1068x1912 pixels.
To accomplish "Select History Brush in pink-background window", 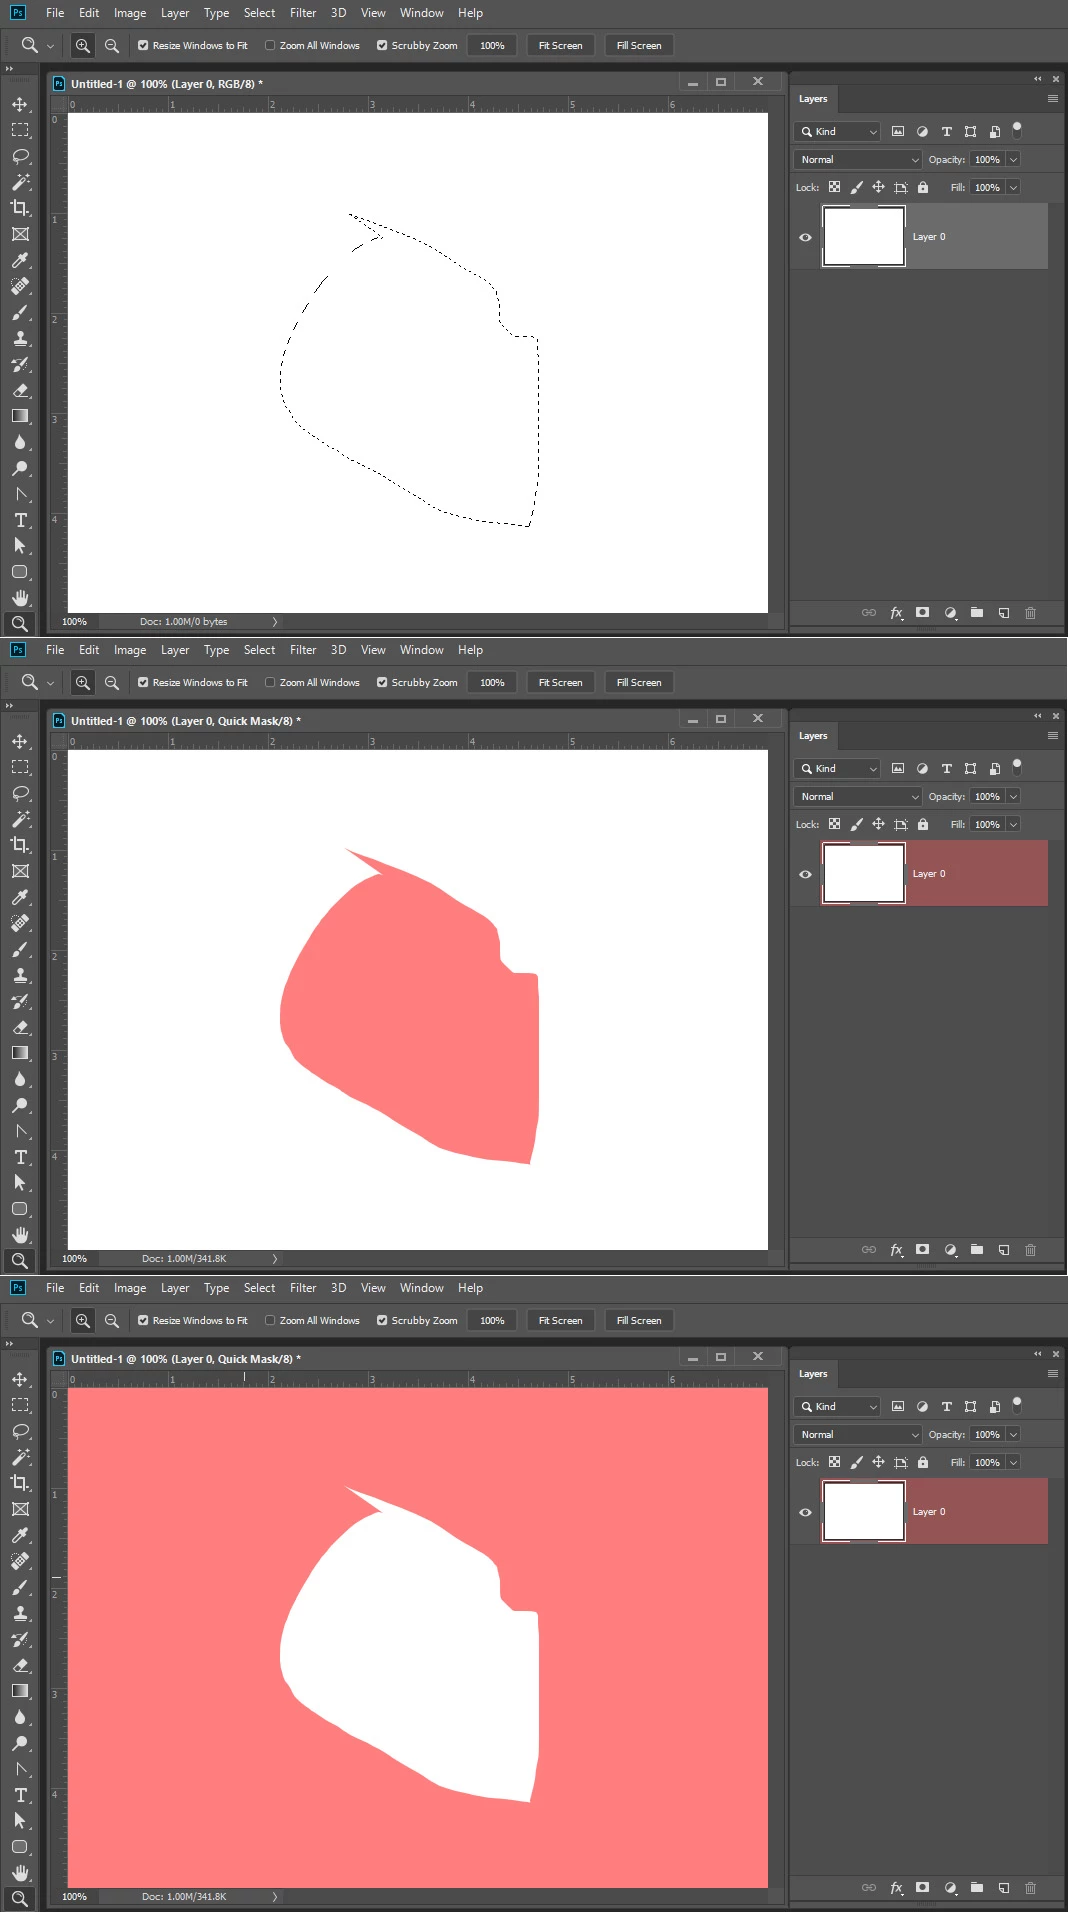I will point(20,1639).
